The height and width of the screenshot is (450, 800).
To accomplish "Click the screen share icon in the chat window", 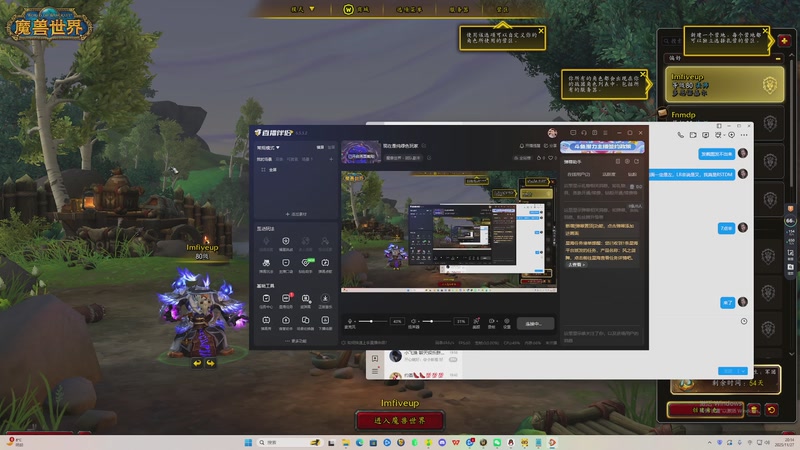I will (x=706, y=135).
